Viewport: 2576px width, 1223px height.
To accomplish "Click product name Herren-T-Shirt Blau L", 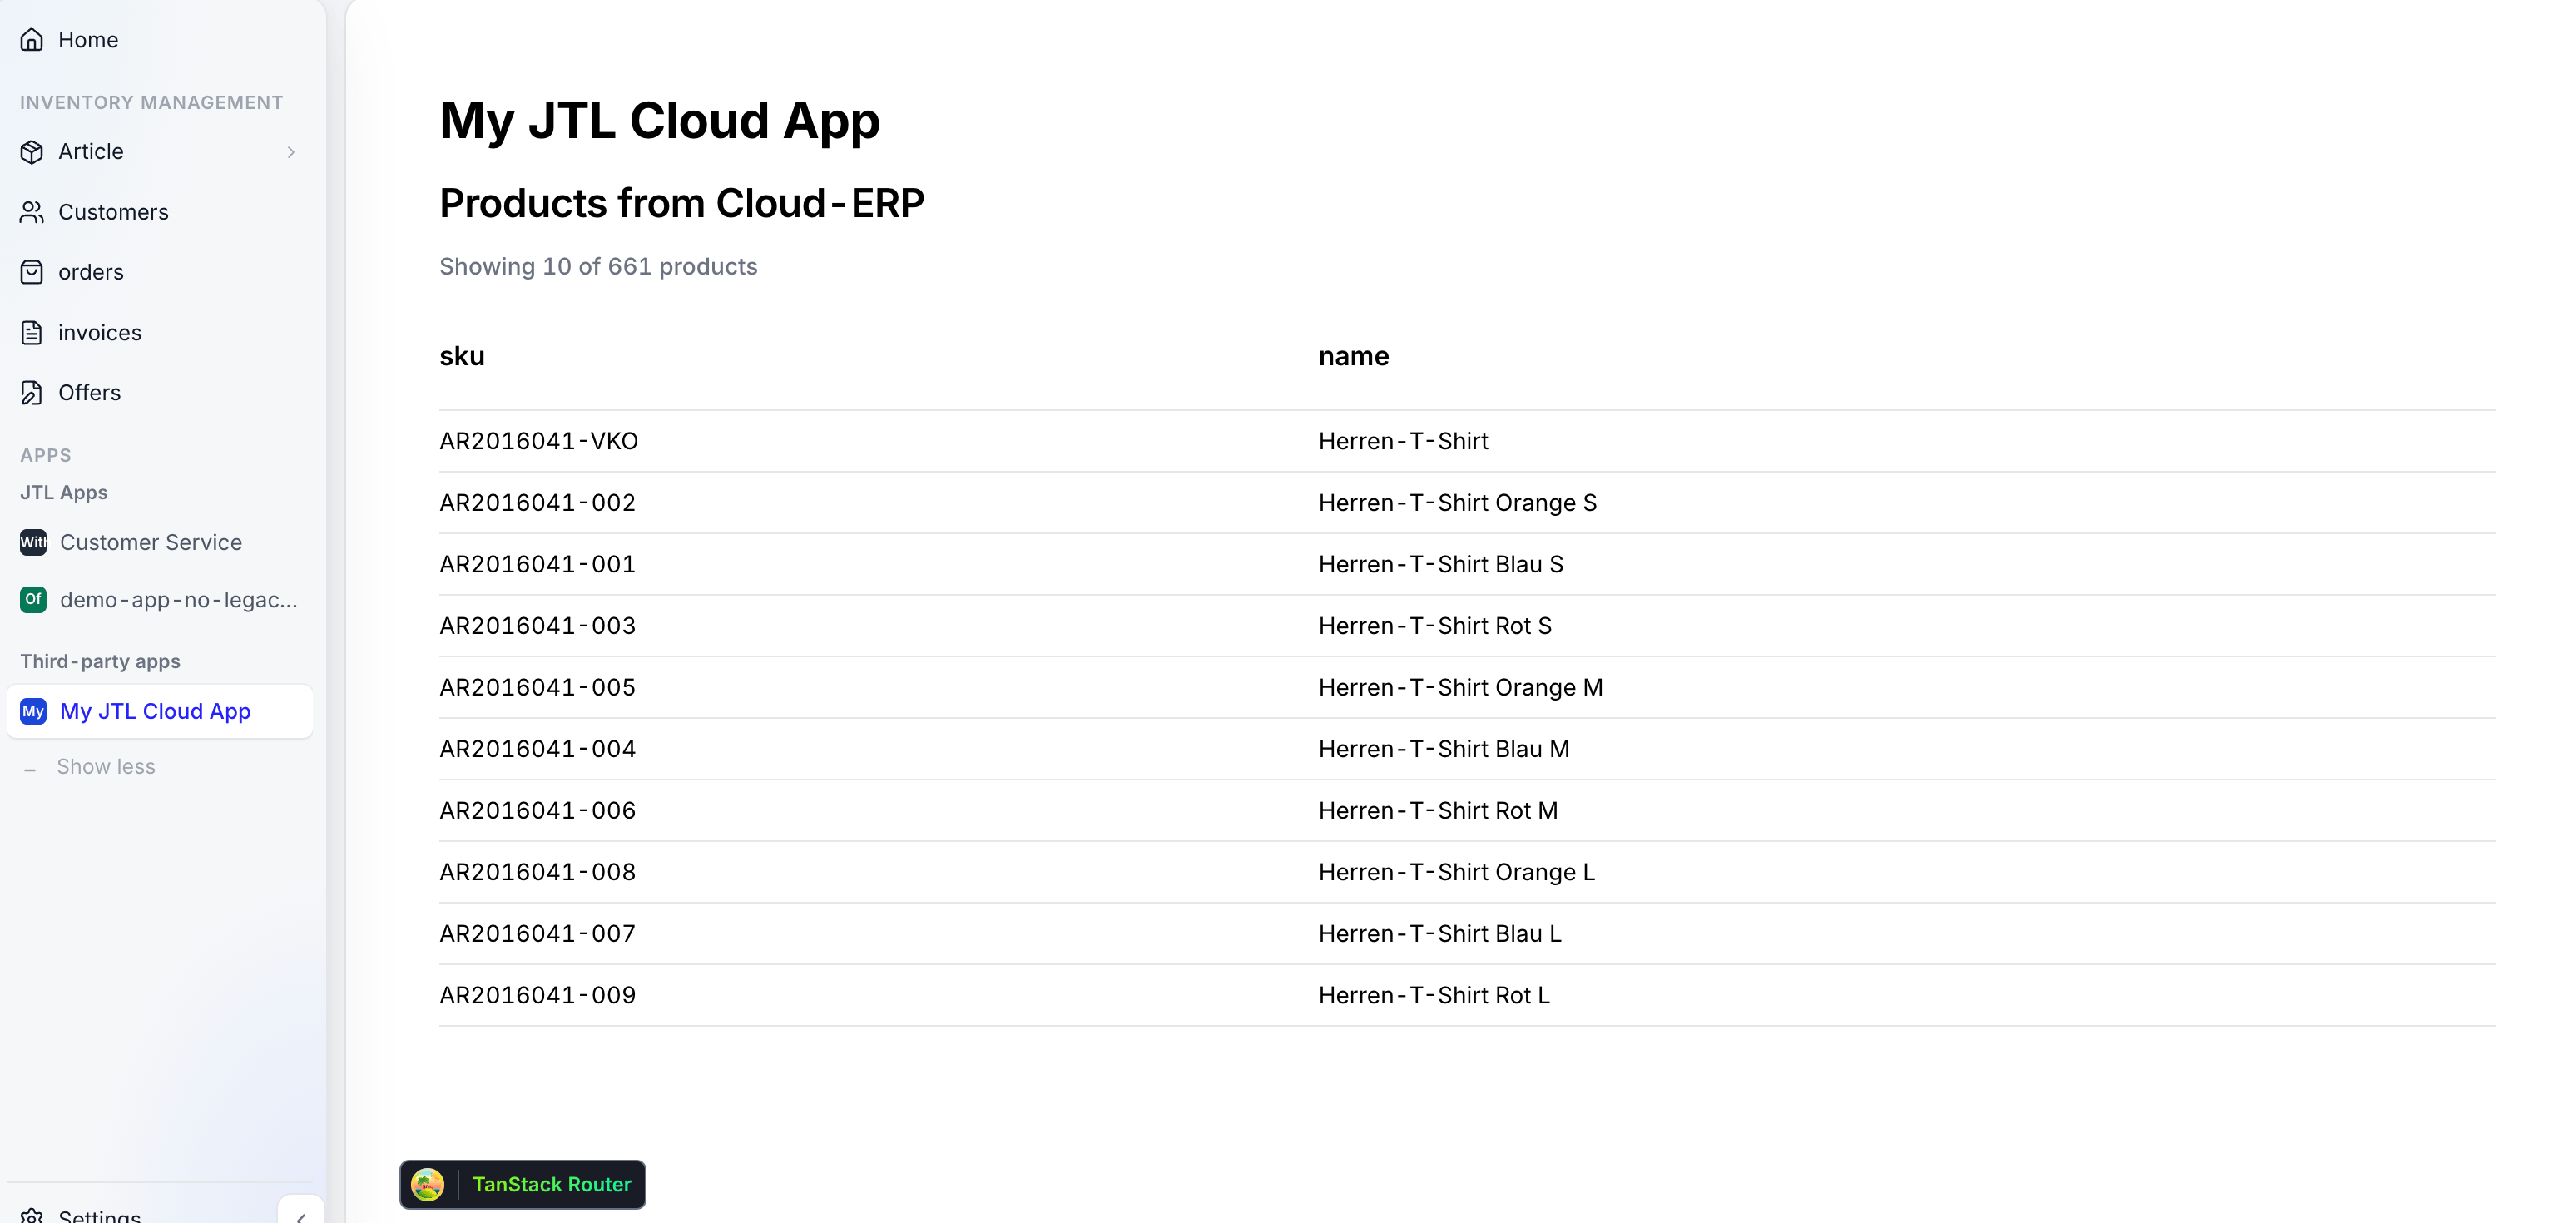I will pos(1440,934).
